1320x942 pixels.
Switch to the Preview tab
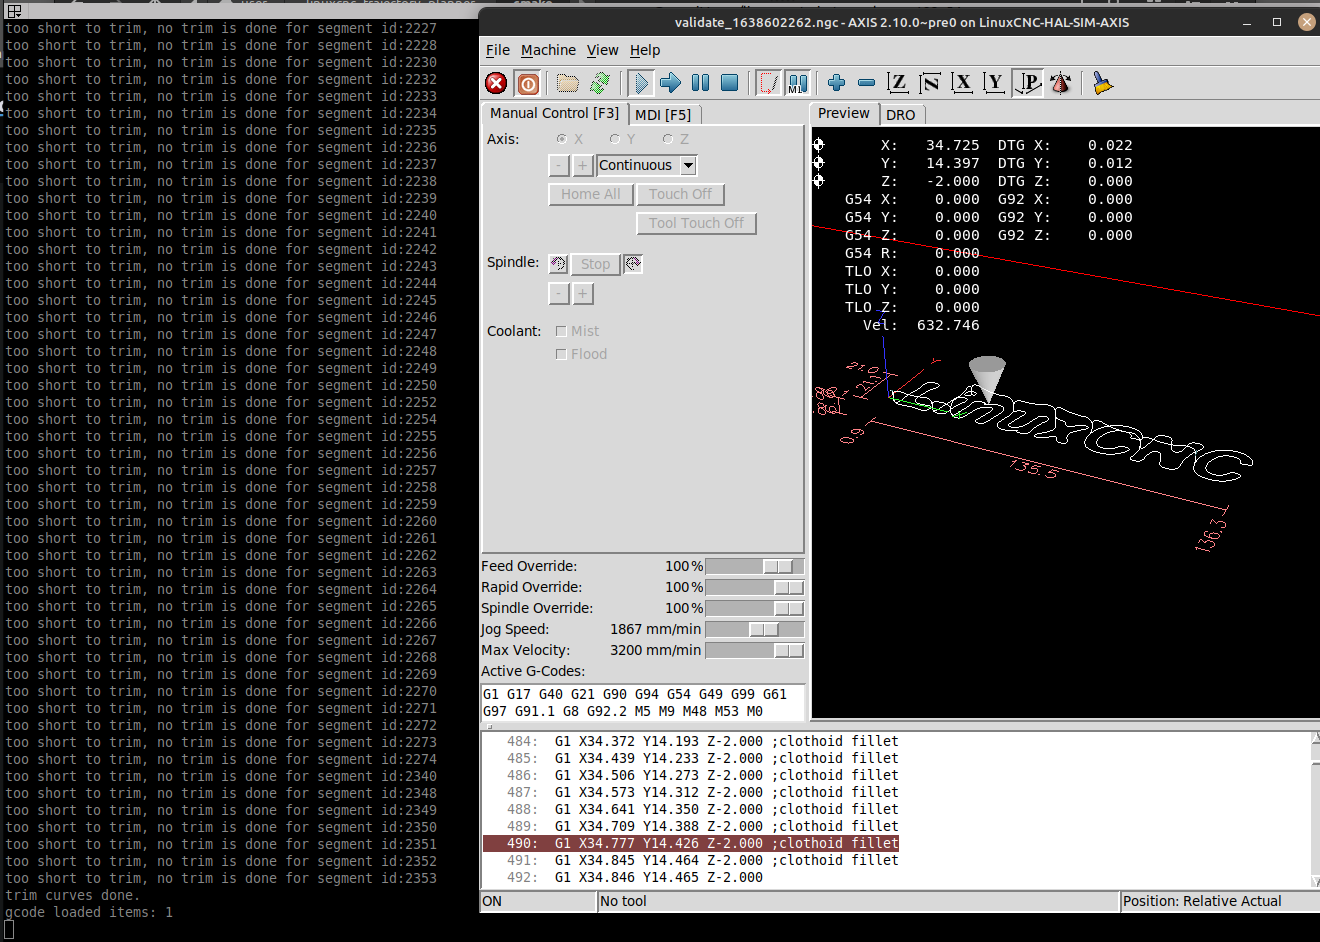pos(844,113)
